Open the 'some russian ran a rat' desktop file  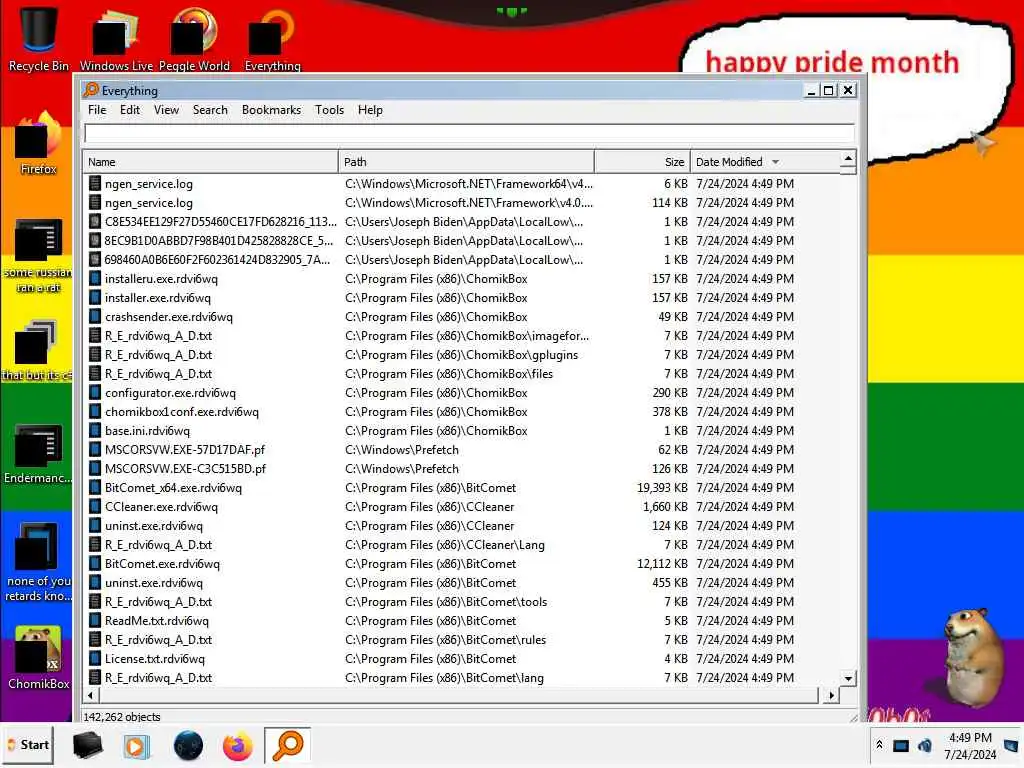click(38, 255)
